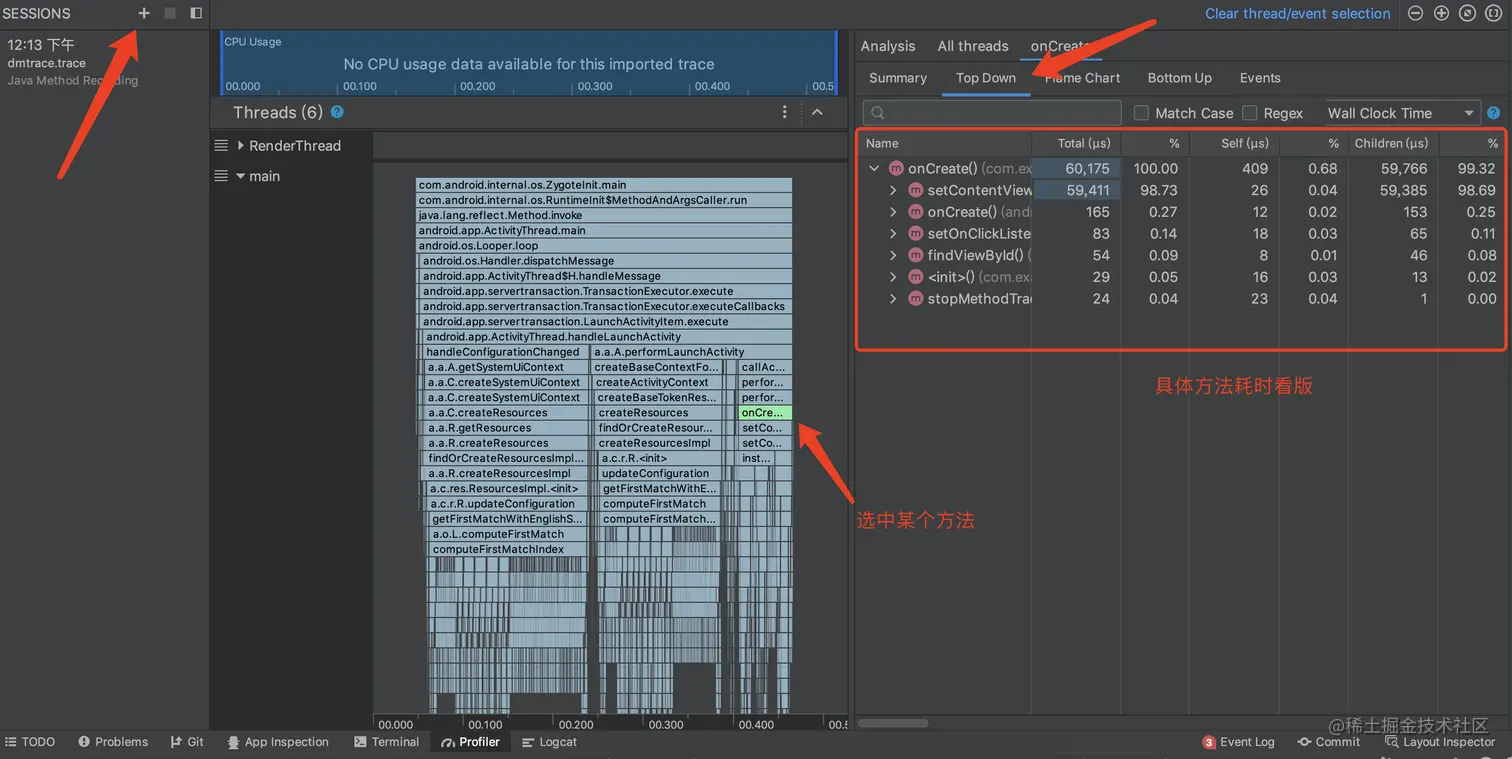Switch to the All threads tab

pos(973,46)
